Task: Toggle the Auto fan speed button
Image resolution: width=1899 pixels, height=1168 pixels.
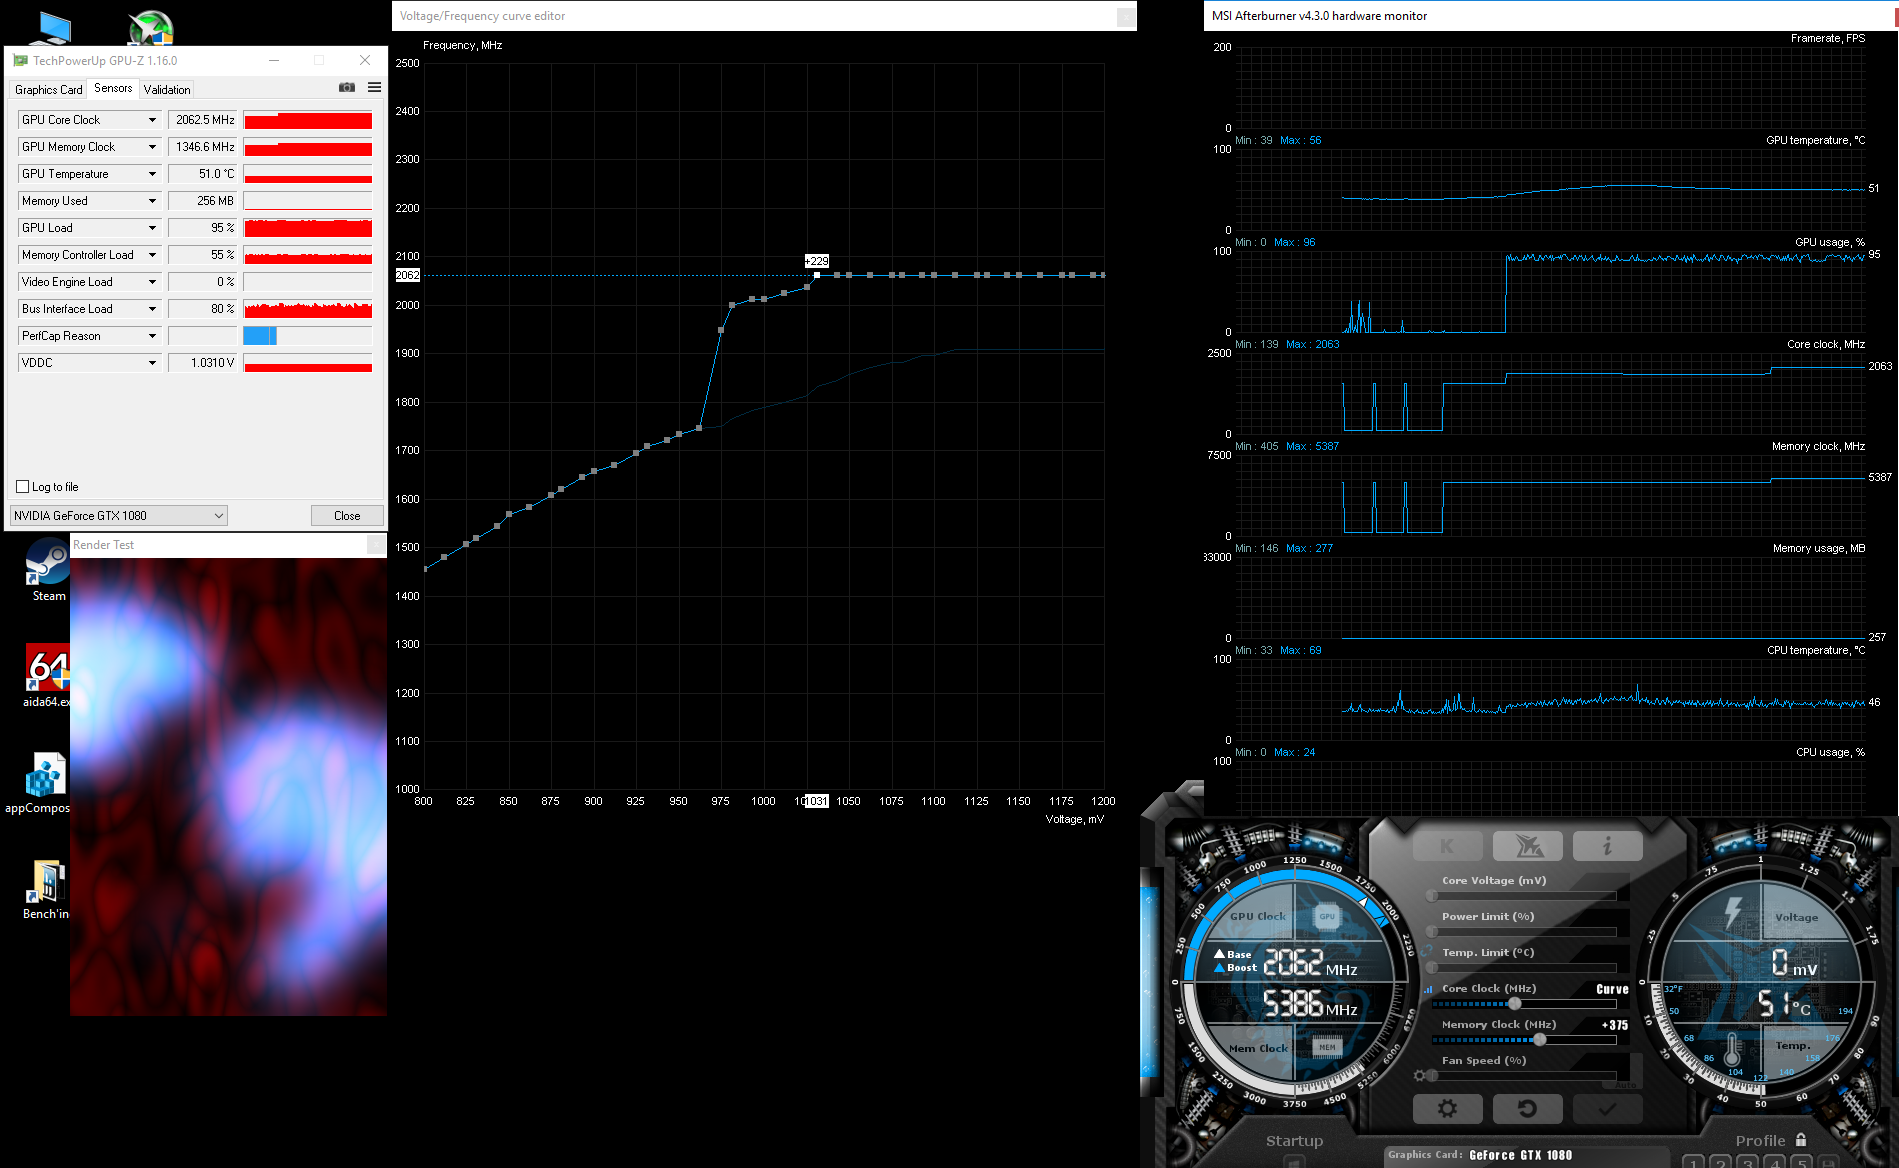Action: point(1627,1085)
